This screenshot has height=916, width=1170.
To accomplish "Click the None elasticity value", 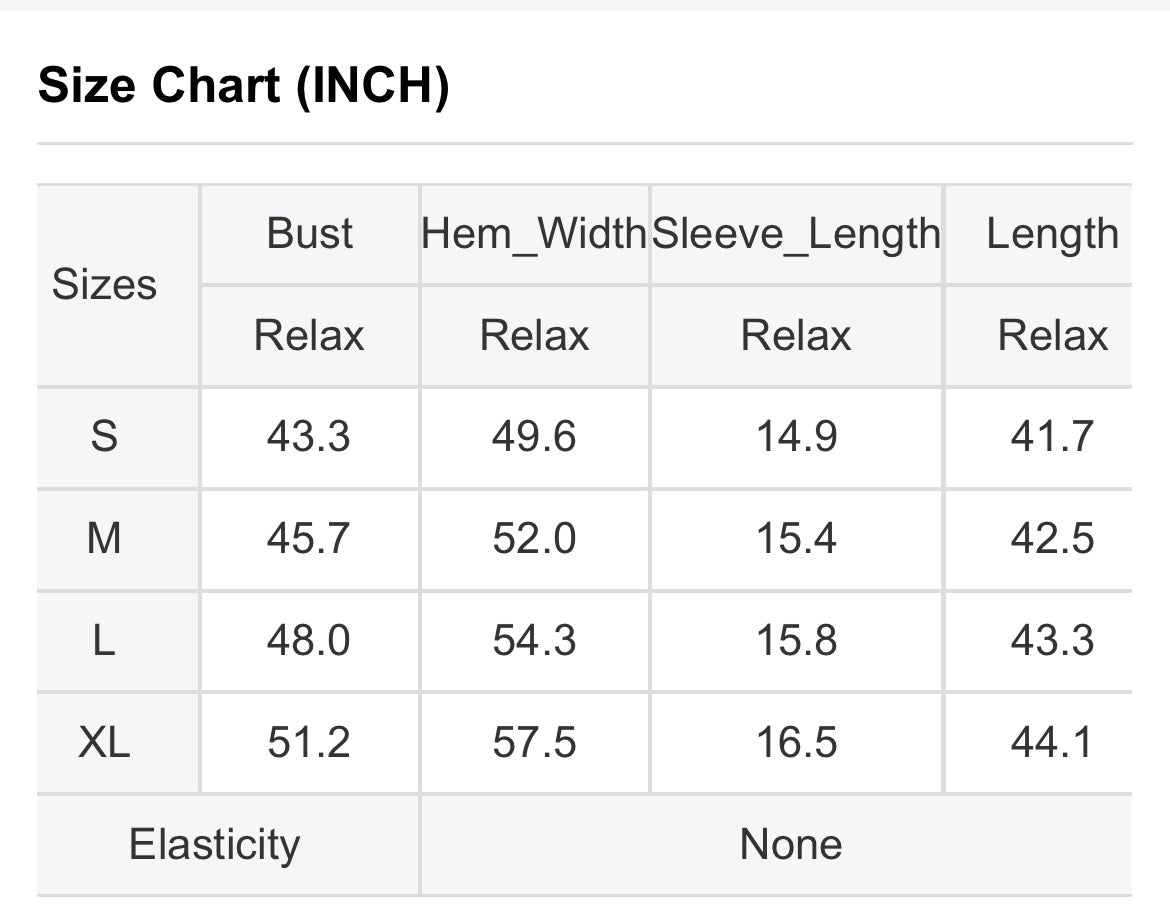I will point(790,845).
